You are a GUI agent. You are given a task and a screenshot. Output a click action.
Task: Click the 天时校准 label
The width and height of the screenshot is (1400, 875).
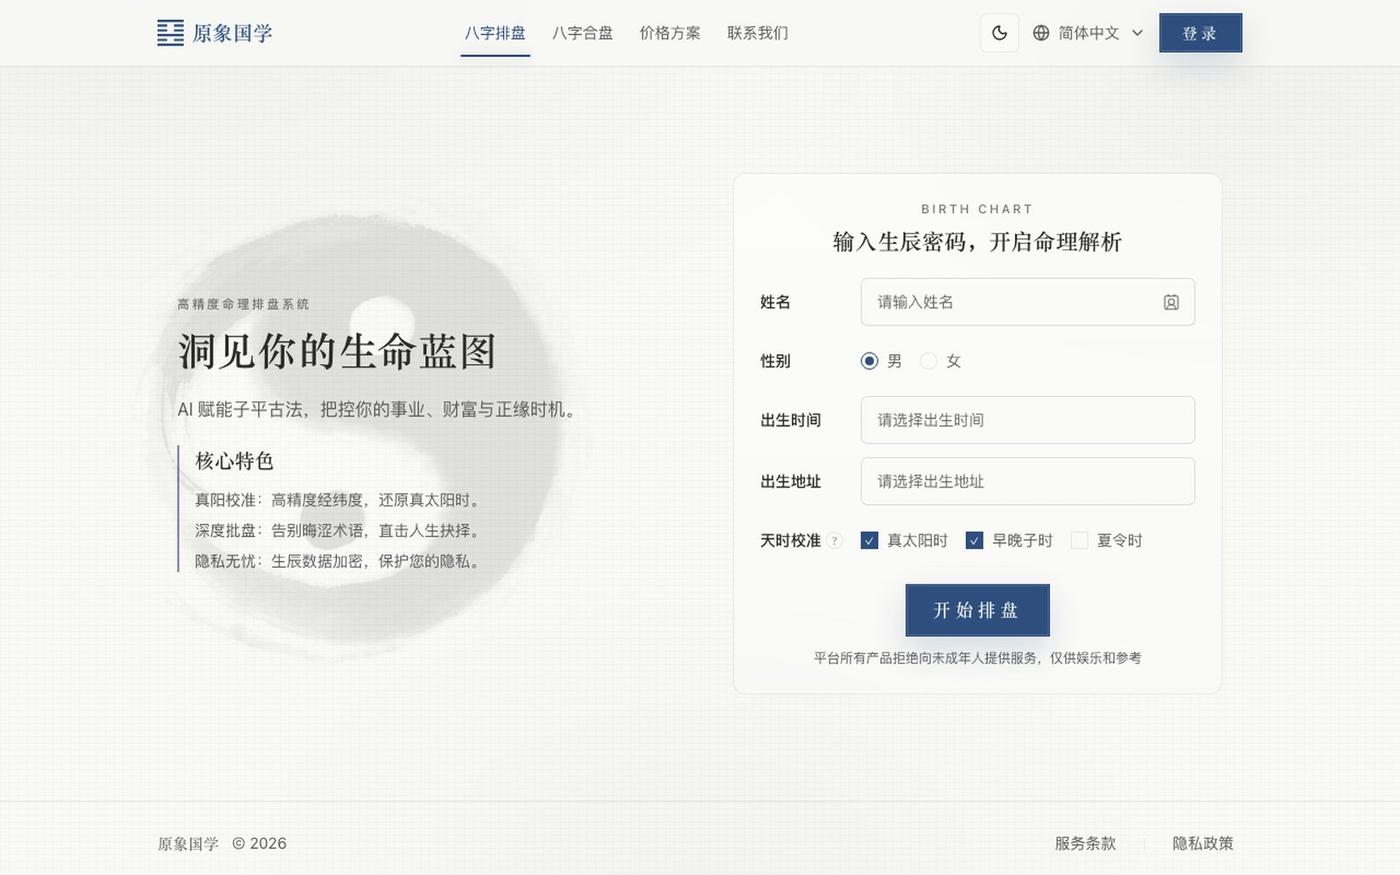pos(790,541)
